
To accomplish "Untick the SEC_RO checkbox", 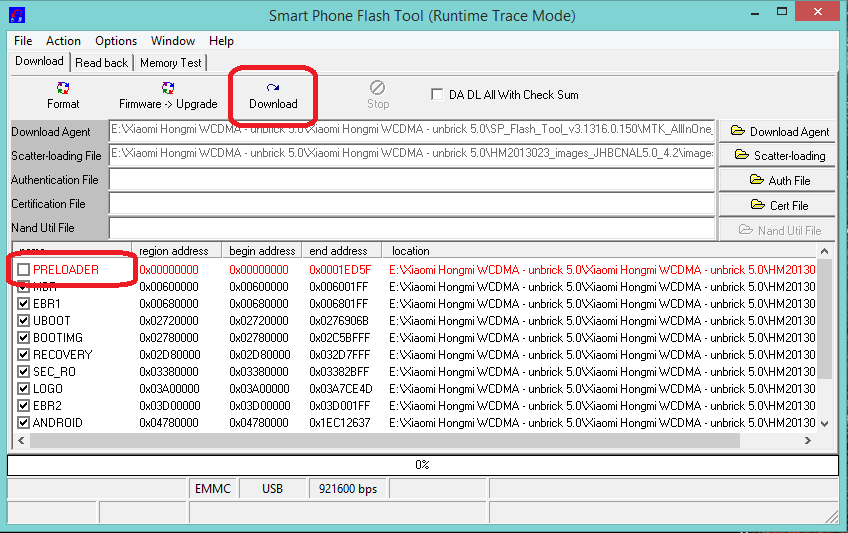I will point(23,371).
